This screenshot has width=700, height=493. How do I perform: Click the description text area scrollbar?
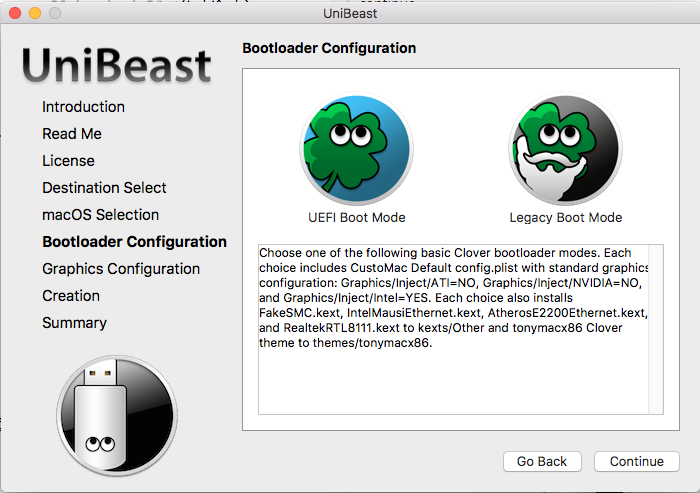tap(656, 328)
